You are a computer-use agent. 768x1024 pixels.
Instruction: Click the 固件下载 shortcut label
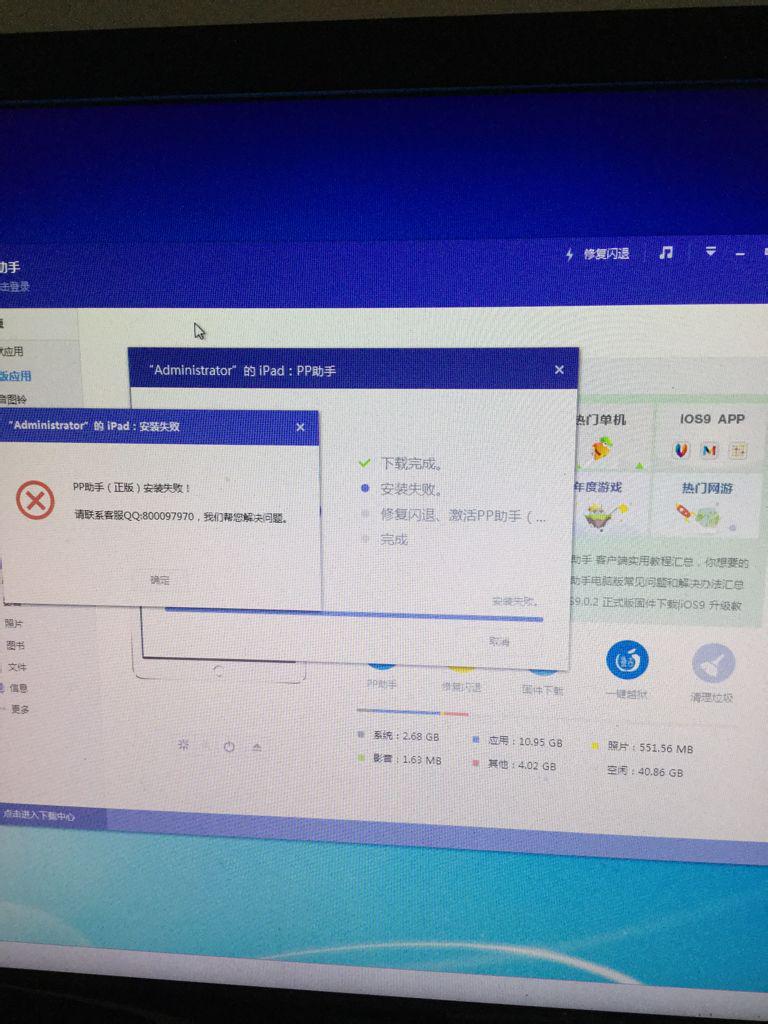point(542,690)
